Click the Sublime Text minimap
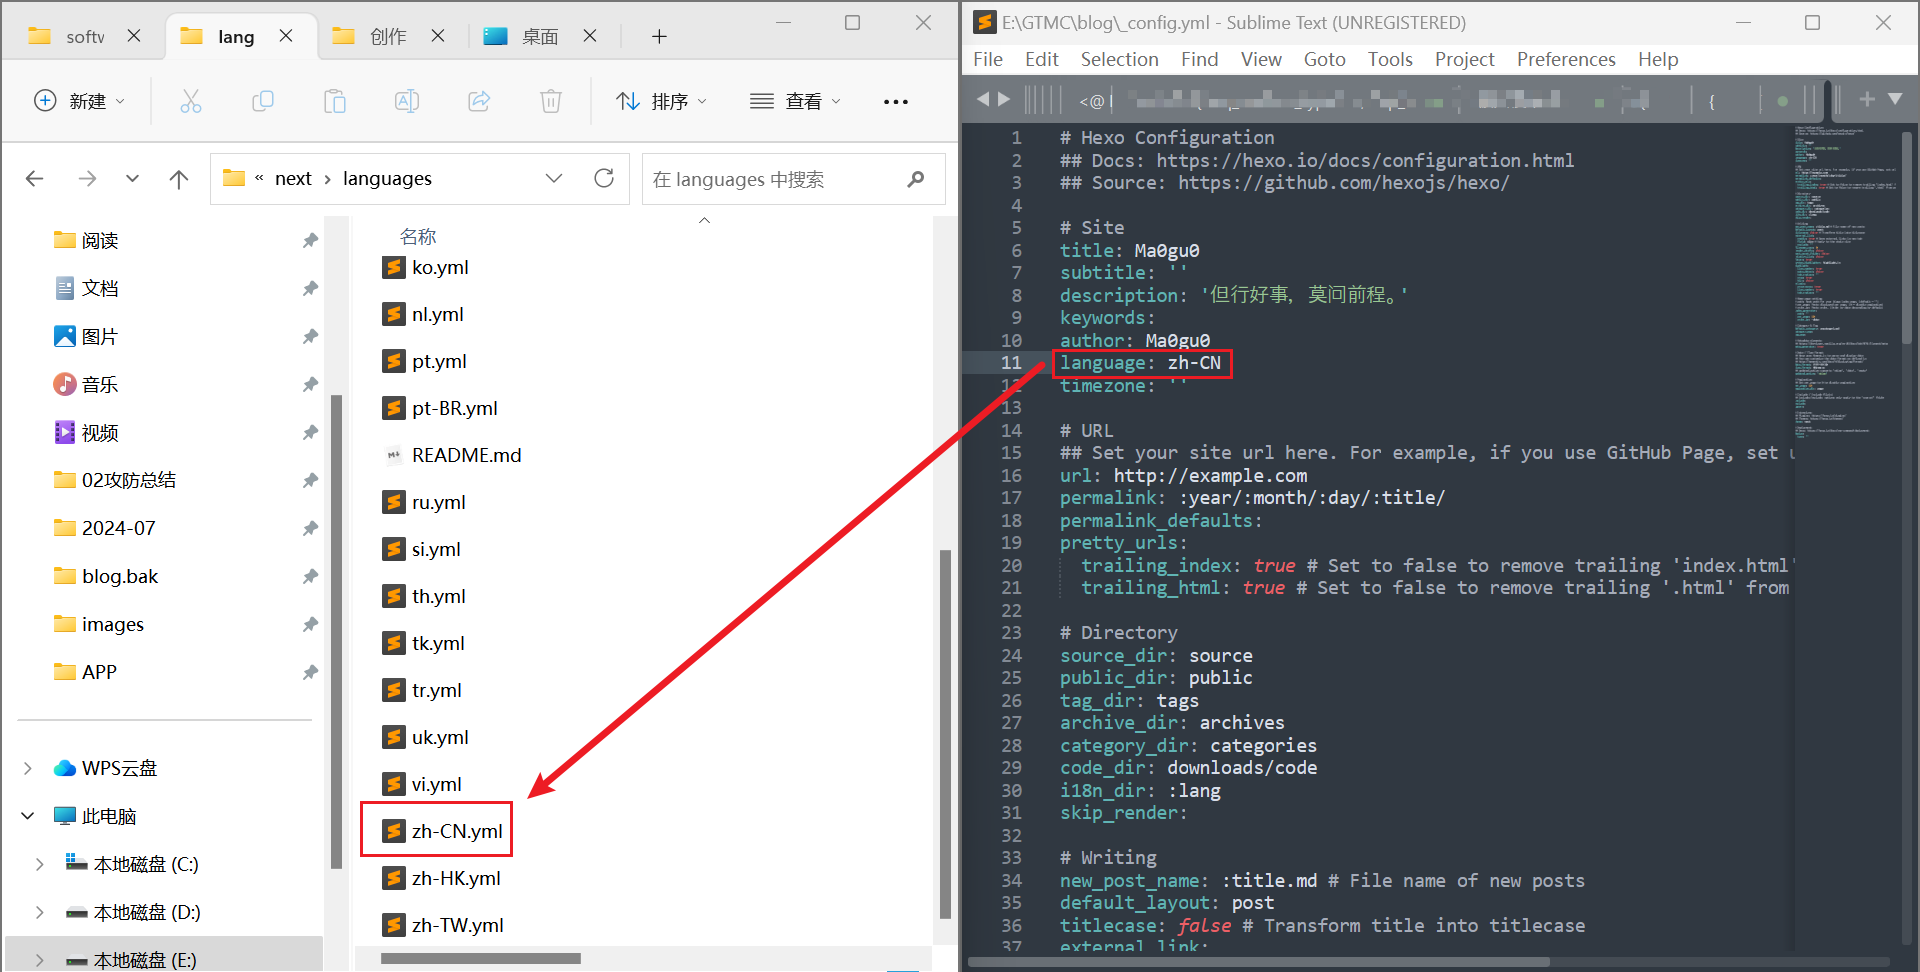The image size is (1920, 972). click(x=1843, y=282)
